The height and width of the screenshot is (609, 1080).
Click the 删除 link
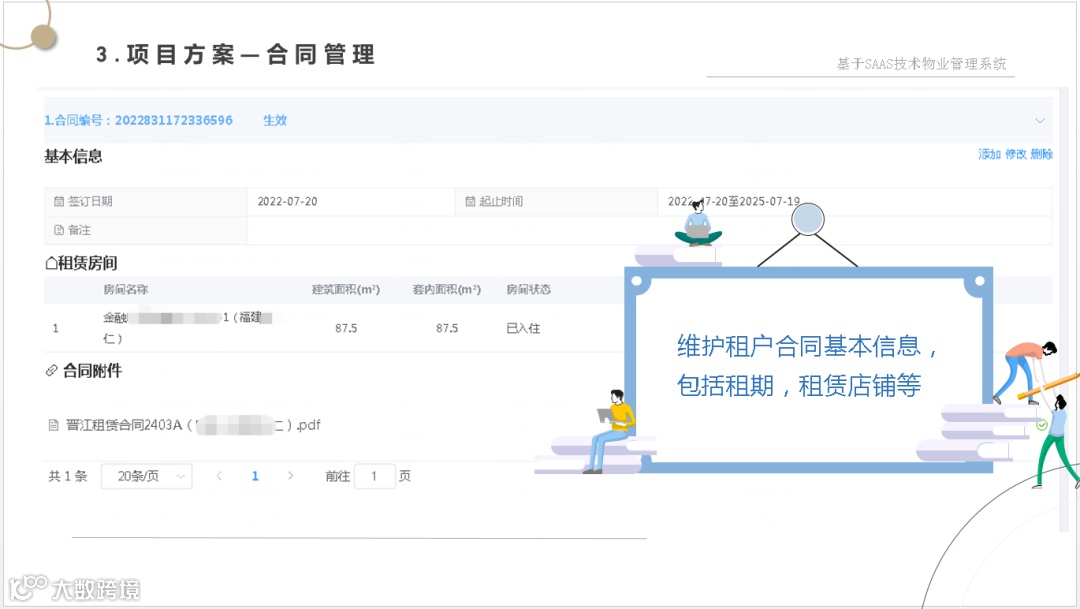[1041, 154]
